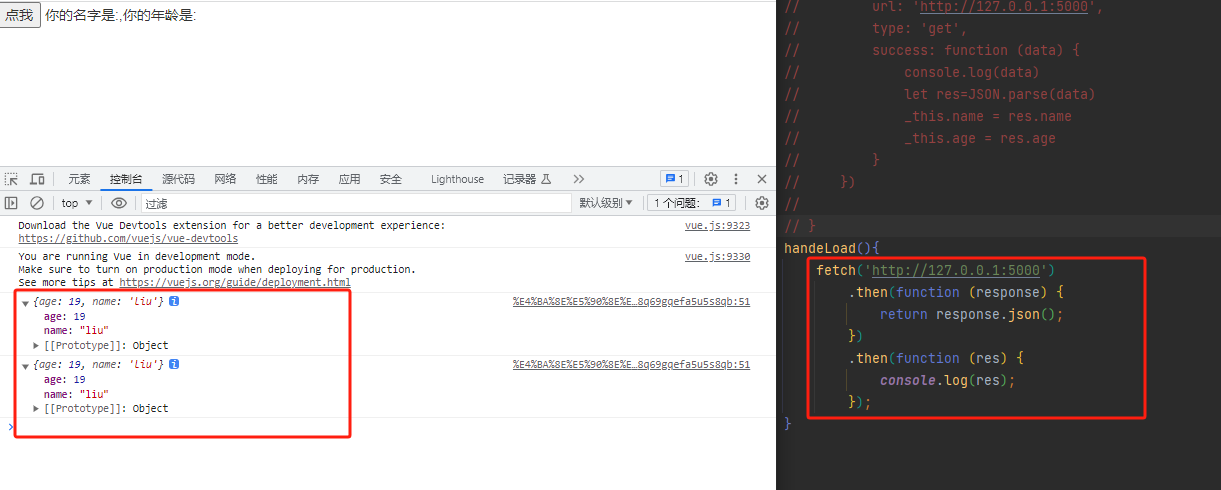Click the 点我 button on the page

pos(20,15)
